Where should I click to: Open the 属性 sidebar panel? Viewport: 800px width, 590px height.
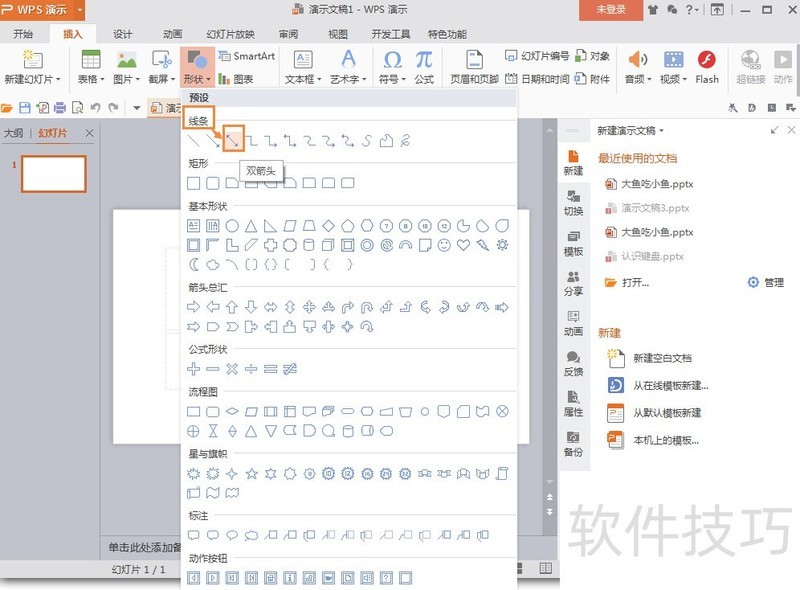[x=573, y=404]
